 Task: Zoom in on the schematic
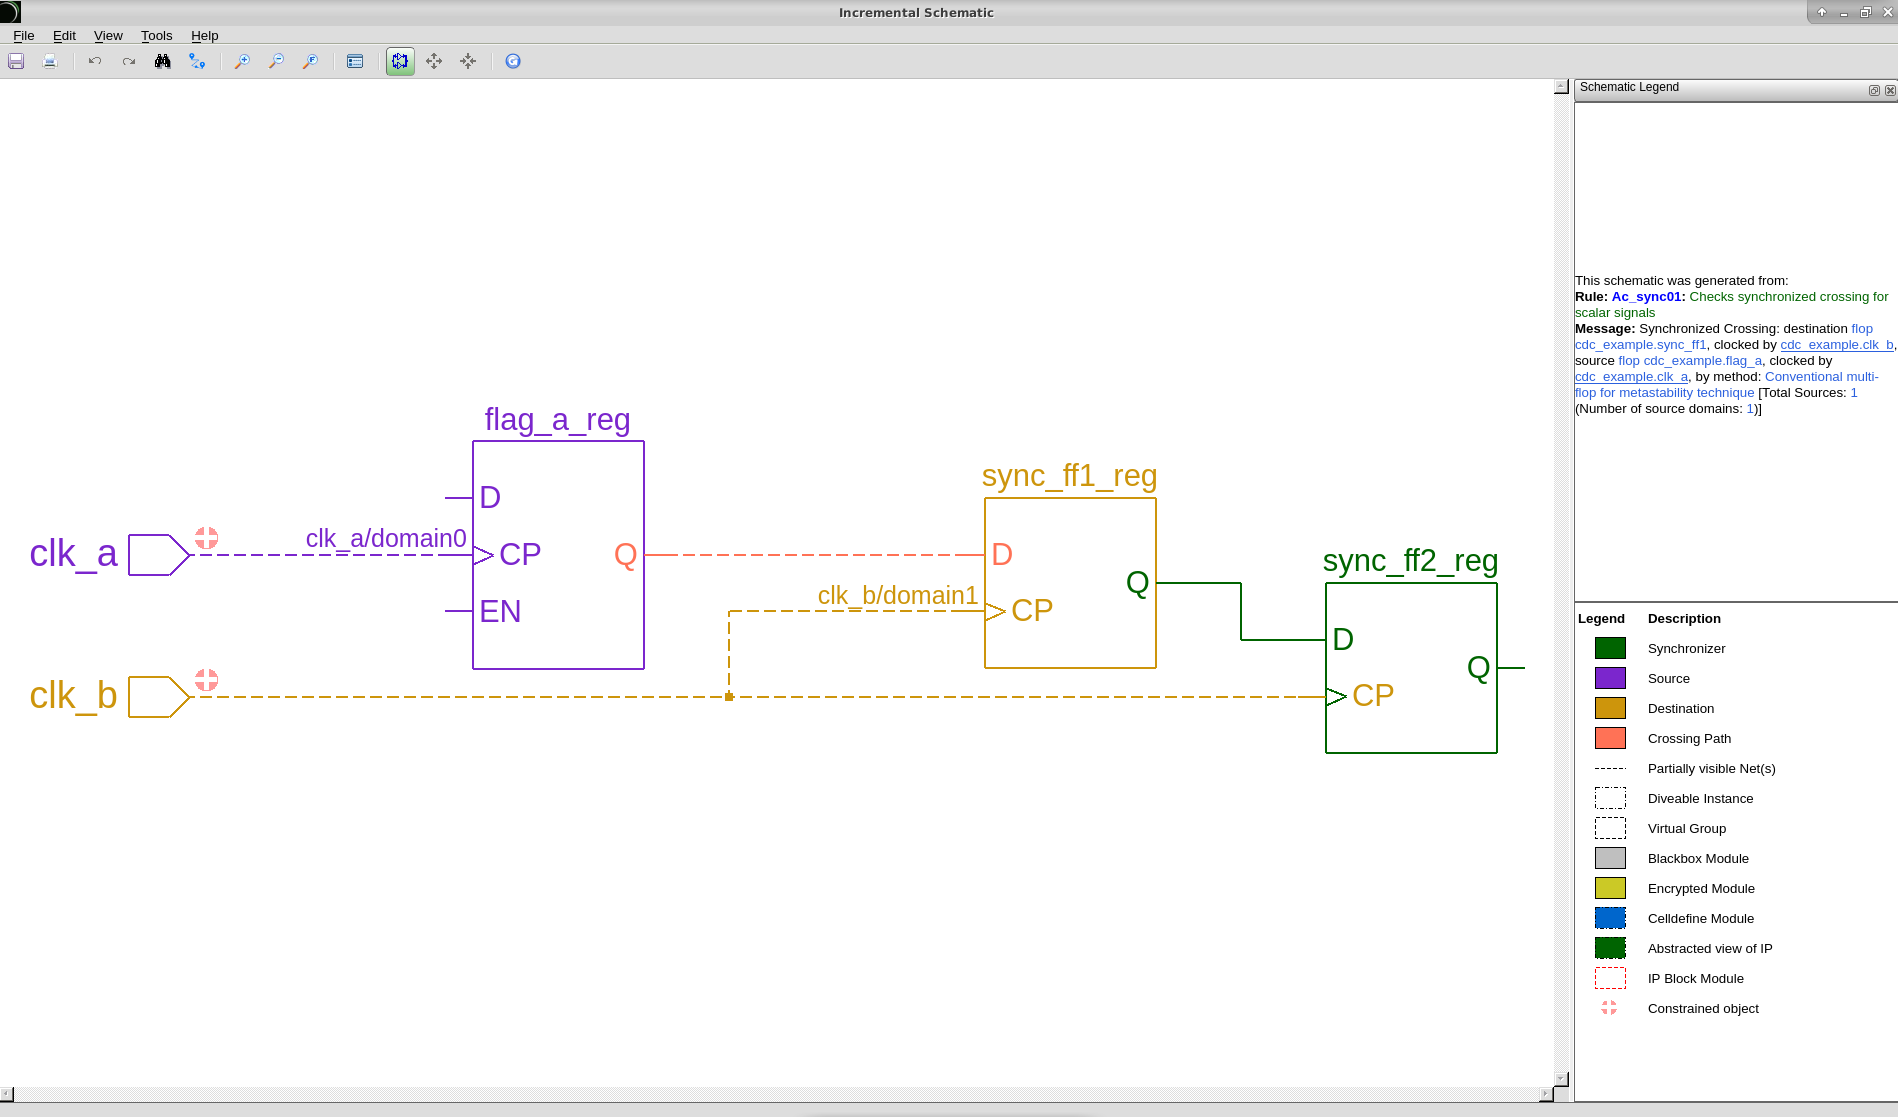[x=242, y=61]
